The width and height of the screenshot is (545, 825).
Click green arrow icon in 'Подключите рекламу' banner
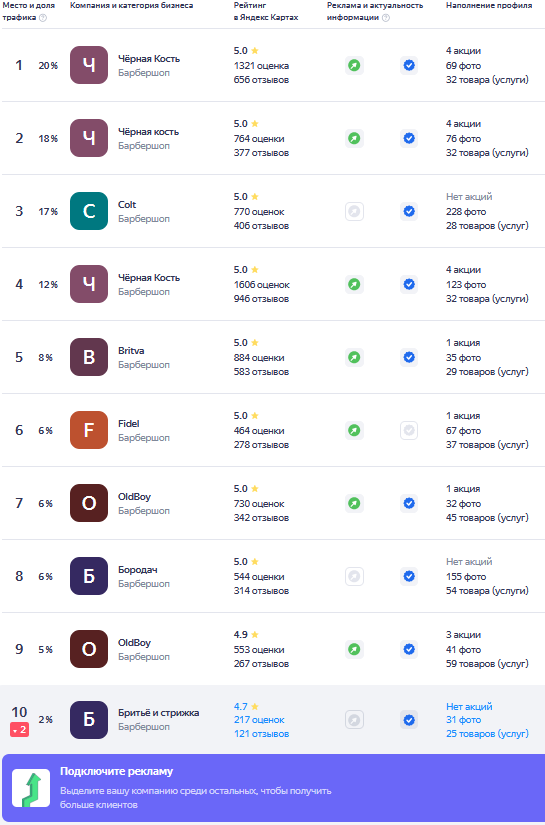pos(31,788)
